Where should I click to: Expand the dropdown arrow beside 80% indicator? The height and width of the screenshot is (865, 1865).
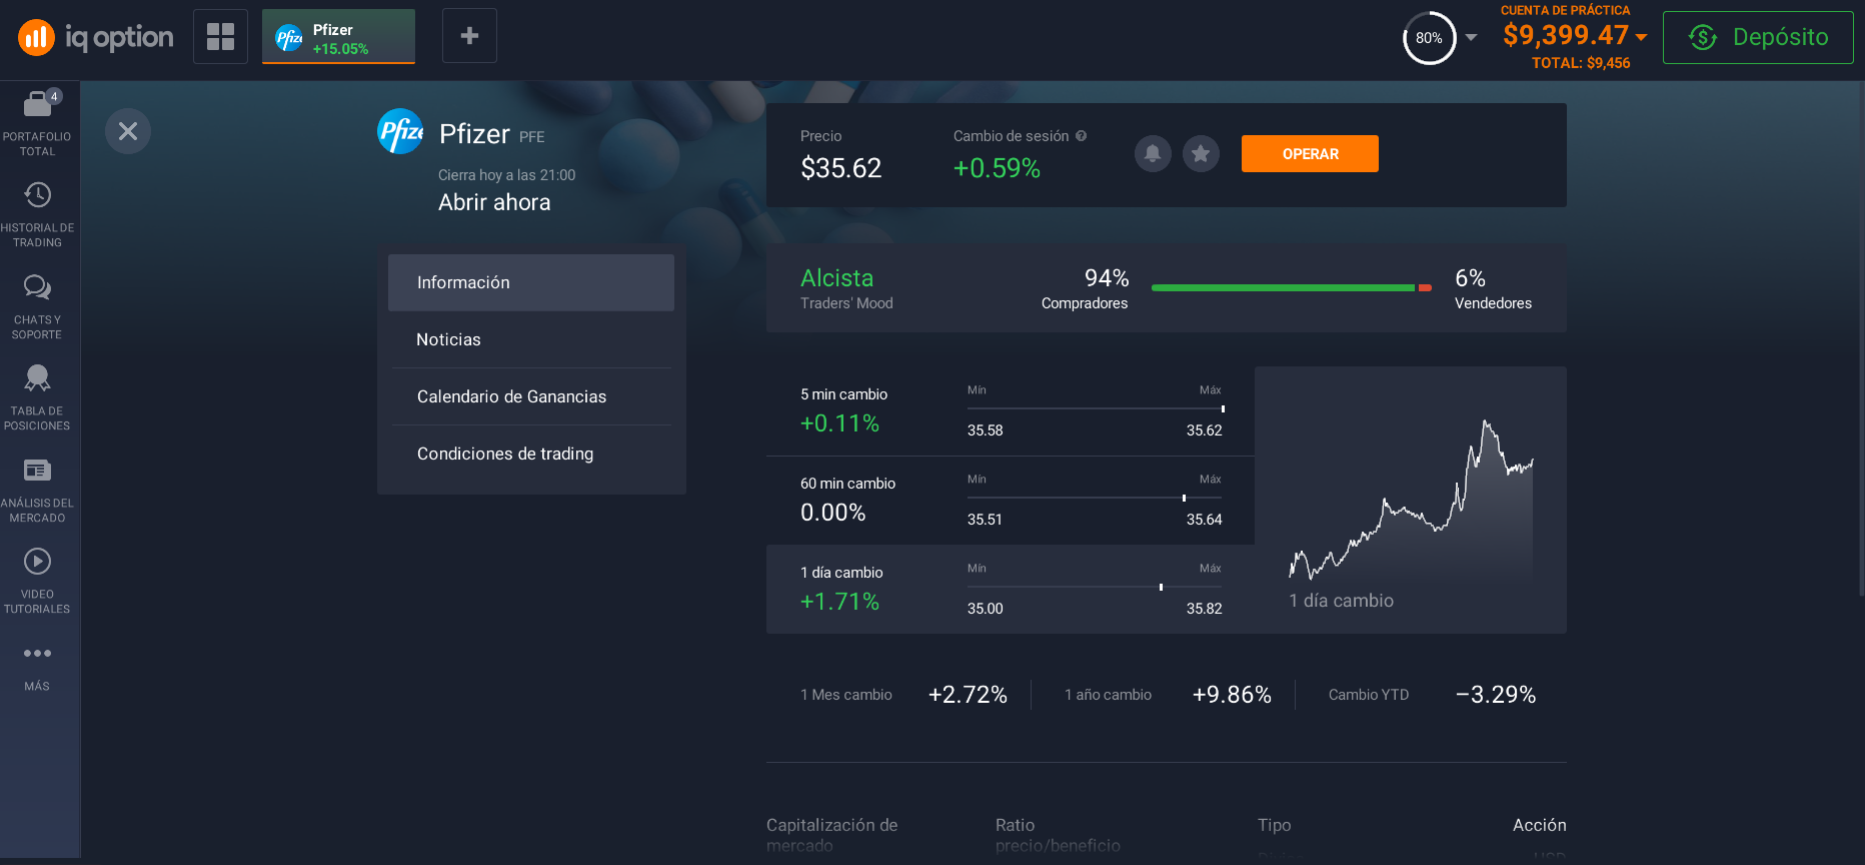[x=1471, y=38]
